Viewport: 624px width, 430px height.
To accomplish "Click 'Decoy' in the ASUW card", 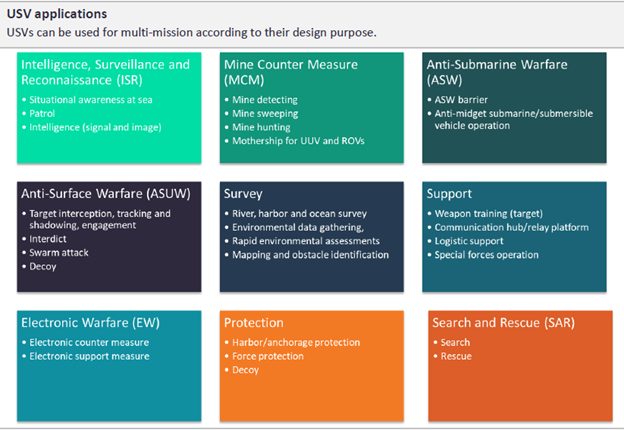I will pos(43,267).
